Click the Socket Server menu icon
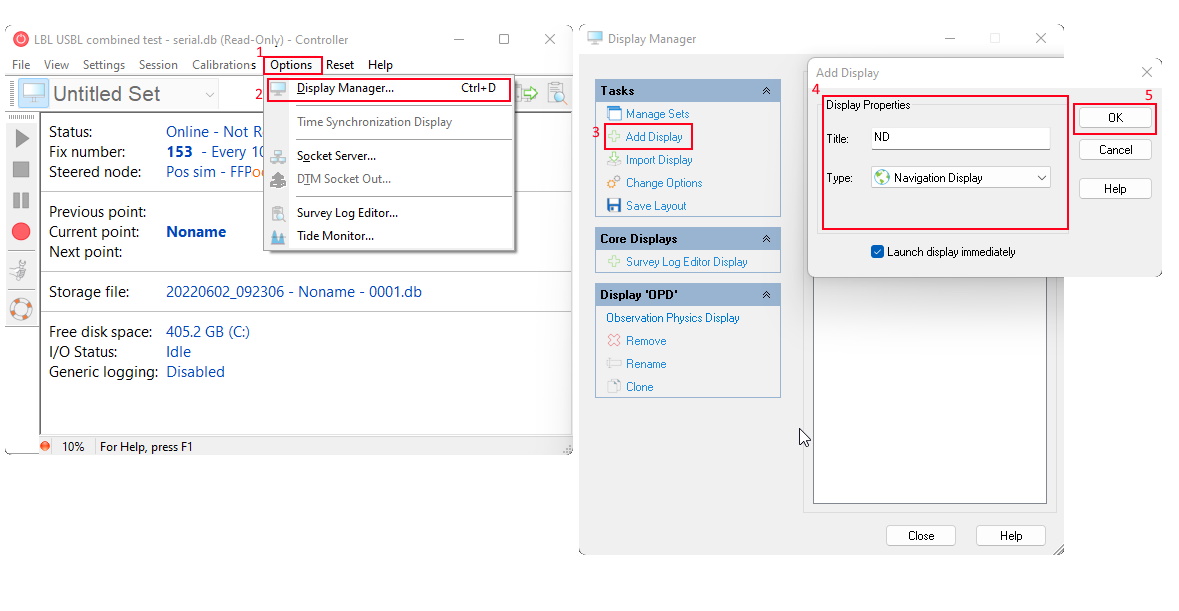Viewport: 1179px width, 611px height. 278,156
